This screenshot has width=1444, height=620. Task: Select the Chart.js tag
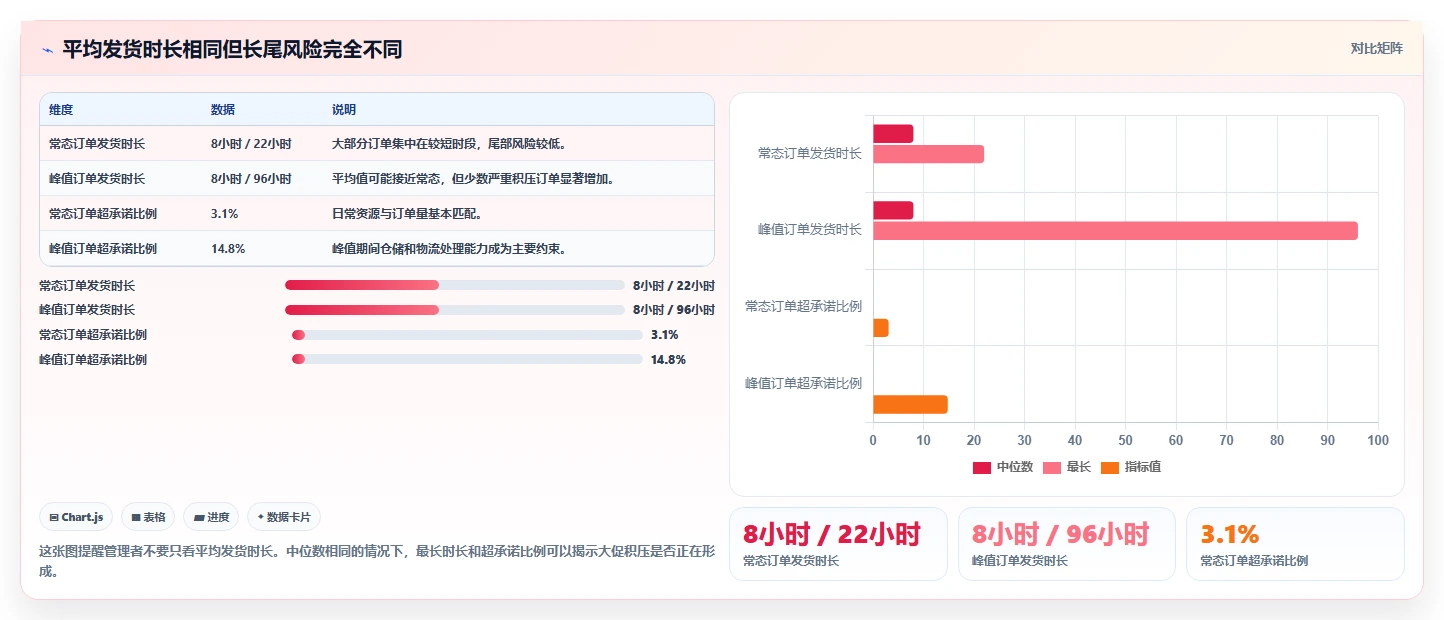(x=76, y=517)
